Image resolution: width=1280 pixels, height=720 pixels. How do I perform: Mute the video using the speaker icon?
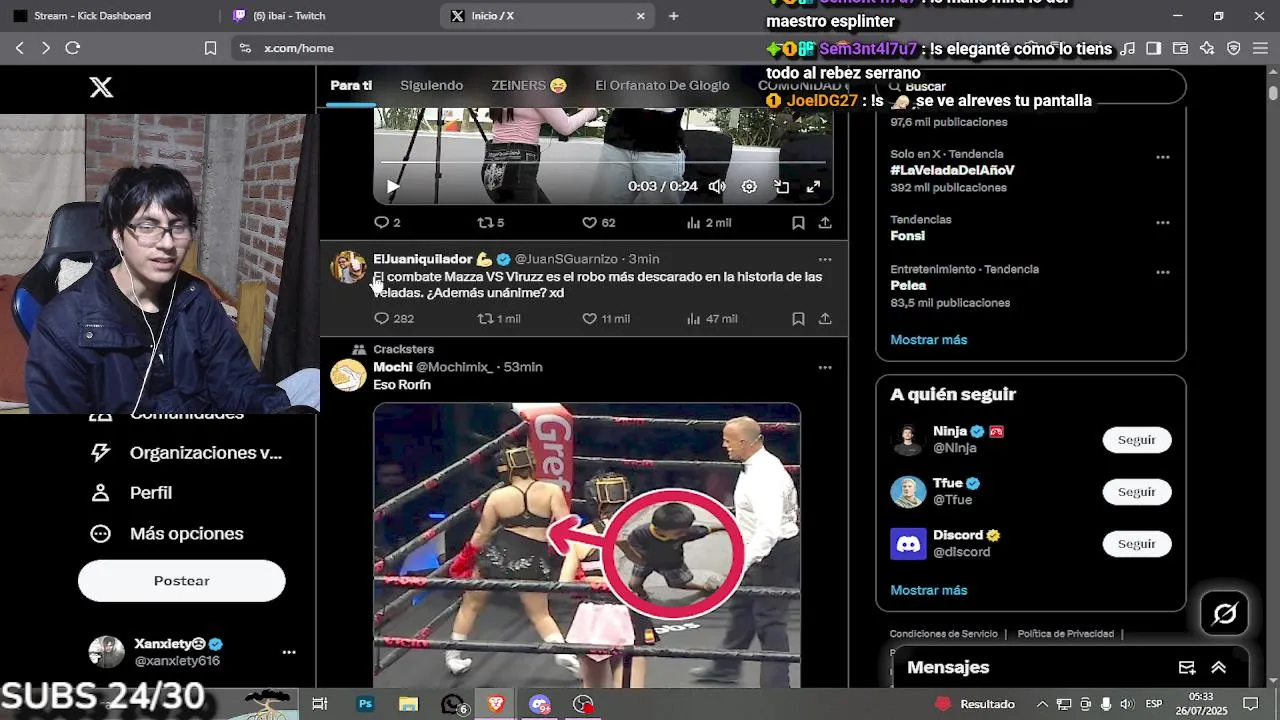click(717, 186)
